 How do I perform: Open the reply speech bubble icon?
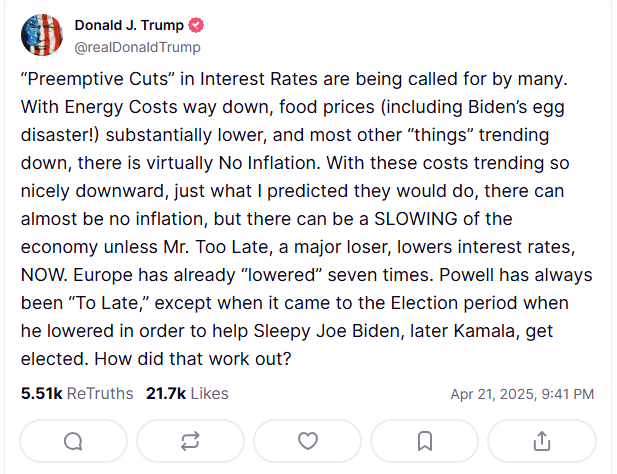coord(73,441)
